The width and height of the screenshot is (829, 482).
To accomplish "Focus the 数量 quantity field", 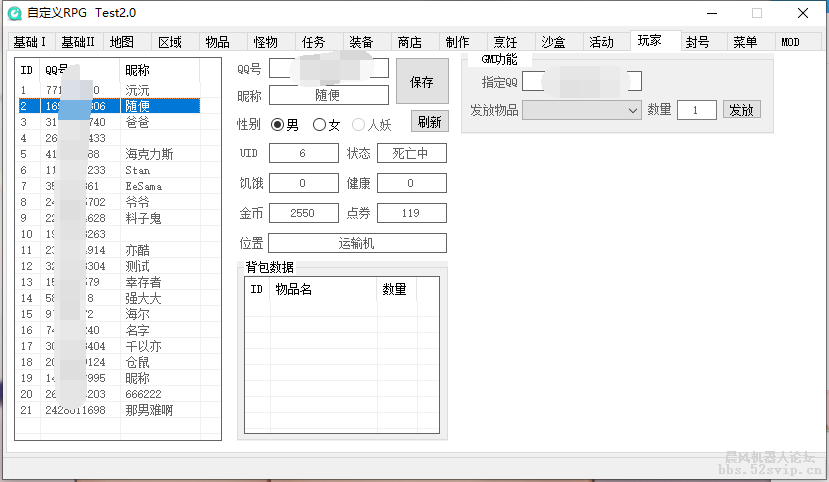I will pyautogui.click(x=696, y=110).
